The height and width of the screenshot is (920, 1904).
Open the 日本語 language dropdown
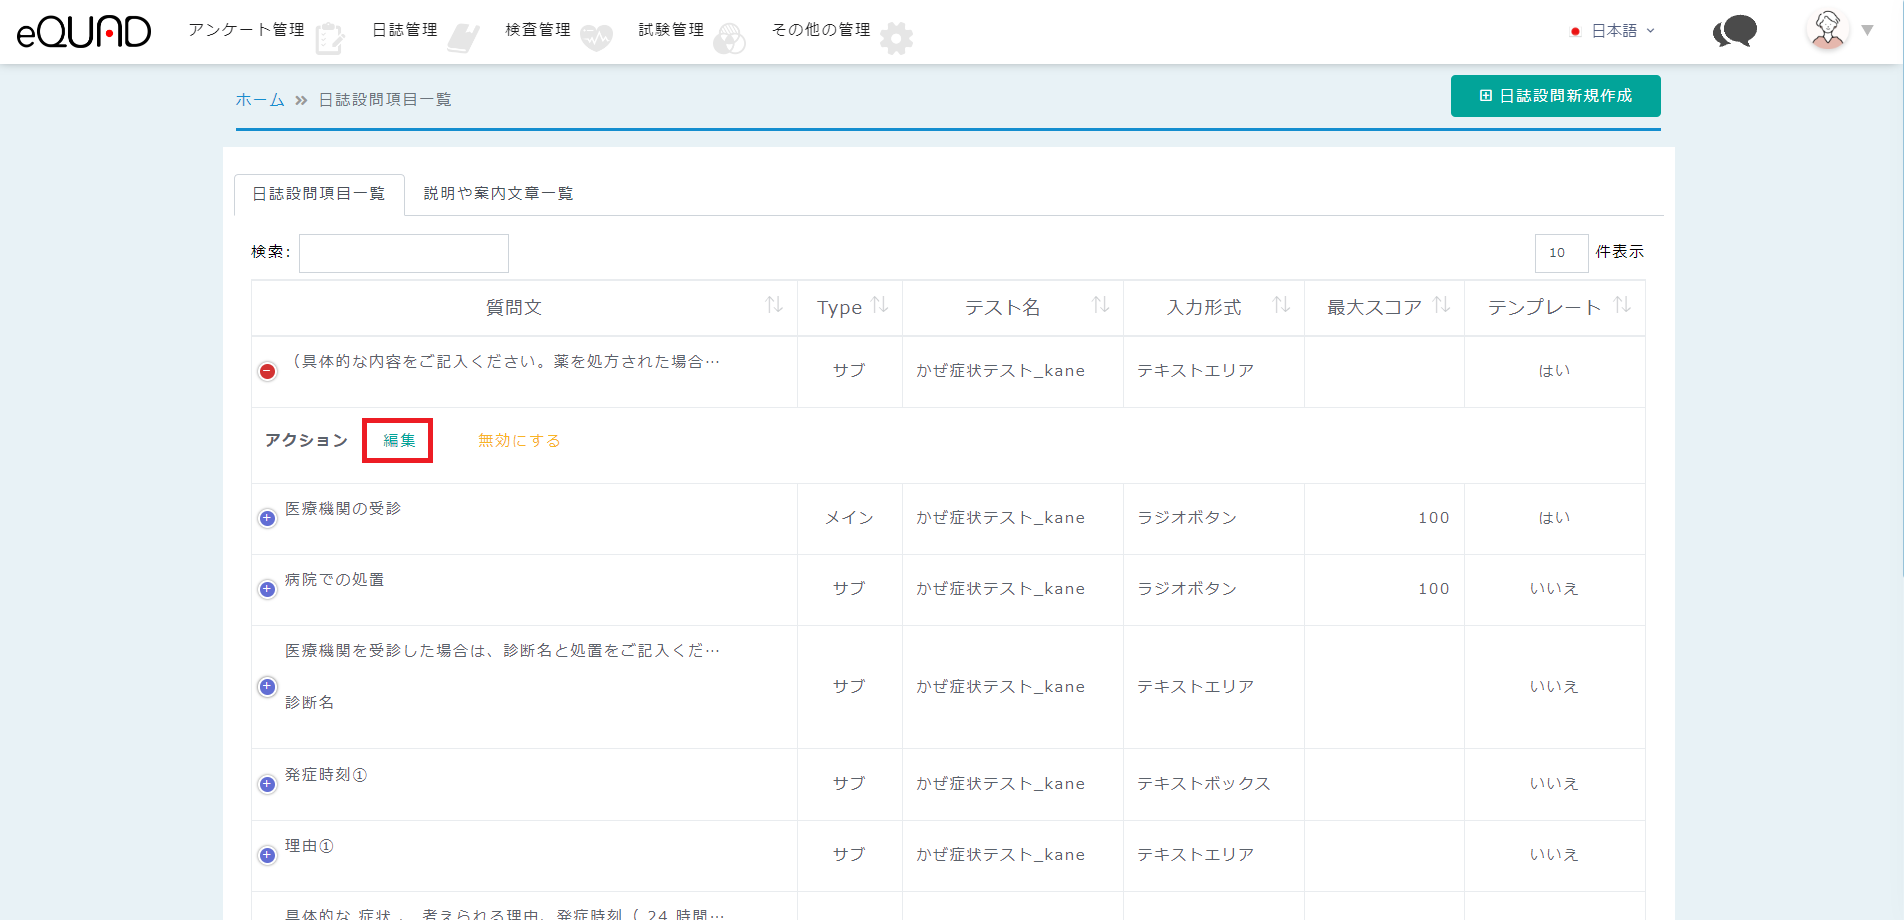1613,31
